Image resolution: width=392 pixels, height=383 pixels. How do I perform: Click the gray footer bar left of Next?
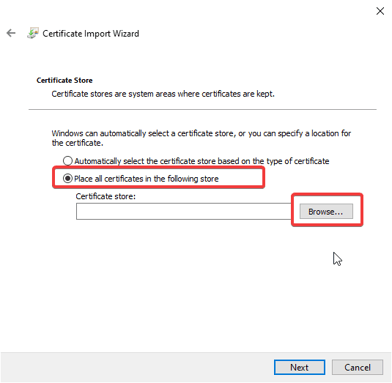click(x=137, y=367)
